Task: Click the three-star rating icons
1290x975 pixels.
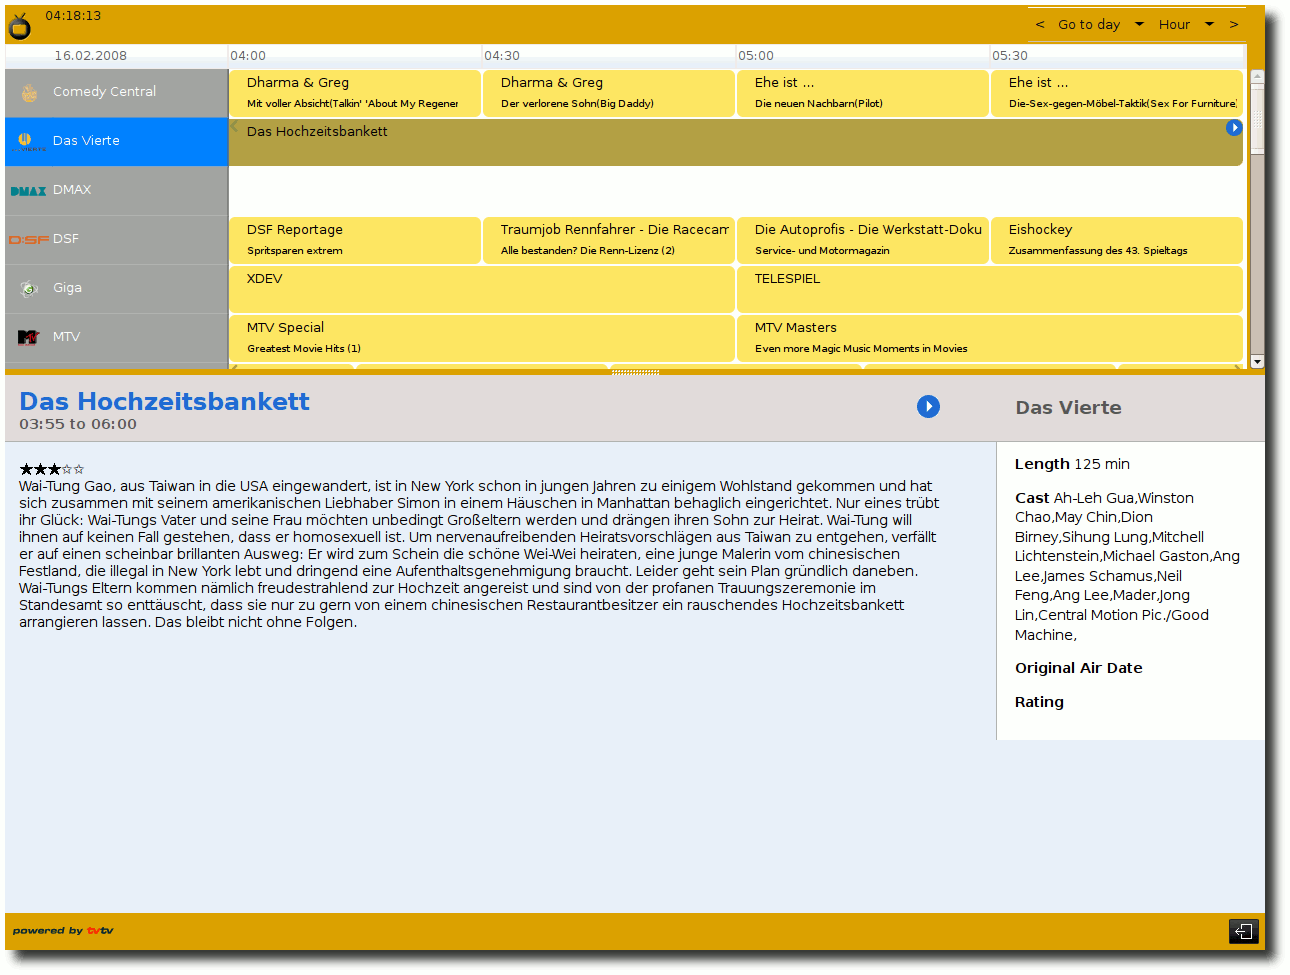Action: pos(51,469)
